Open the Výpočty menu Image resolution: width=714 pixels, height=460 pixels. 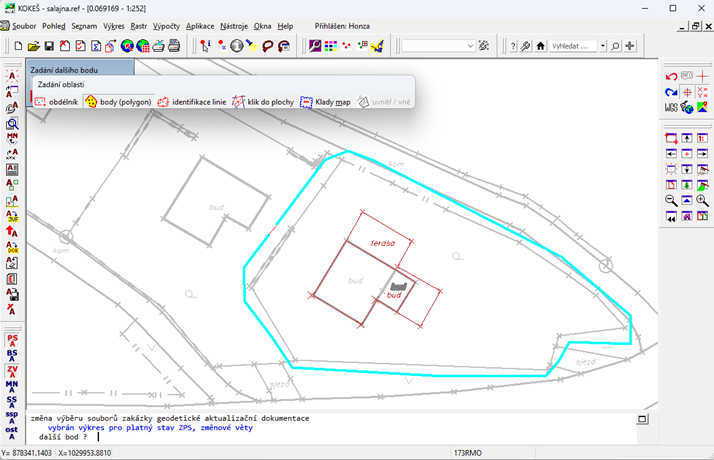tap(166, 26)
